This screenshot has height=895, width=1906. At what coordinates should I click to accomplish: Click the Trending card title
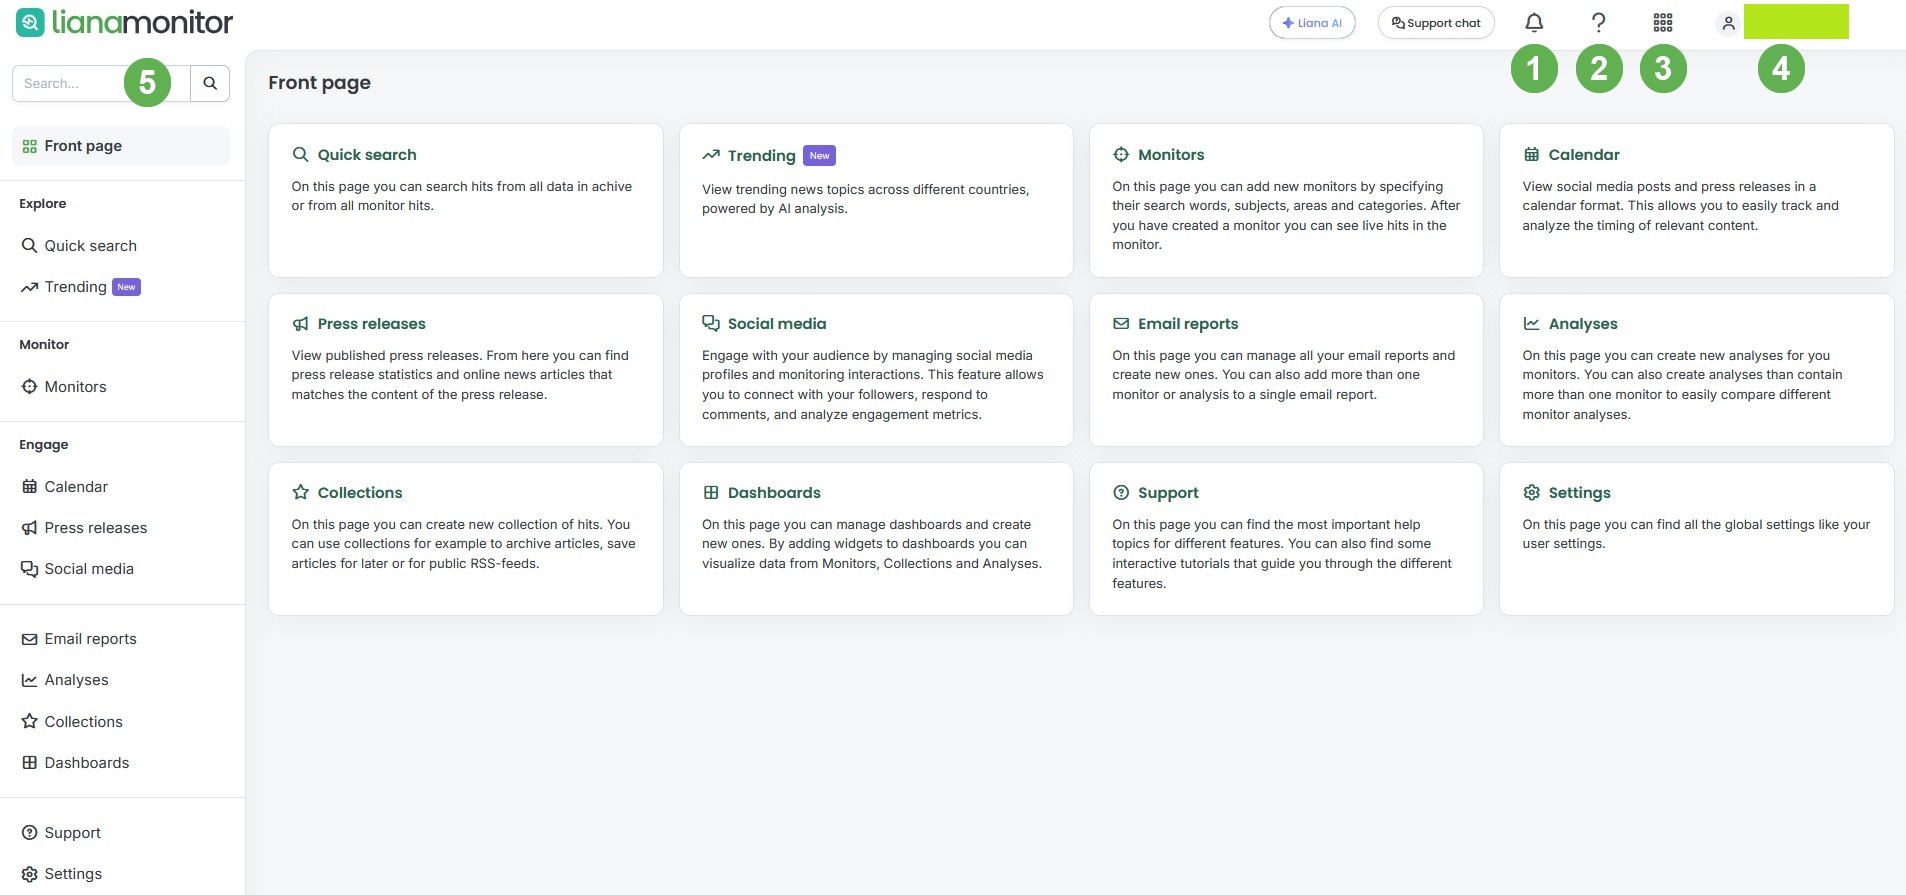click(761, 156)
